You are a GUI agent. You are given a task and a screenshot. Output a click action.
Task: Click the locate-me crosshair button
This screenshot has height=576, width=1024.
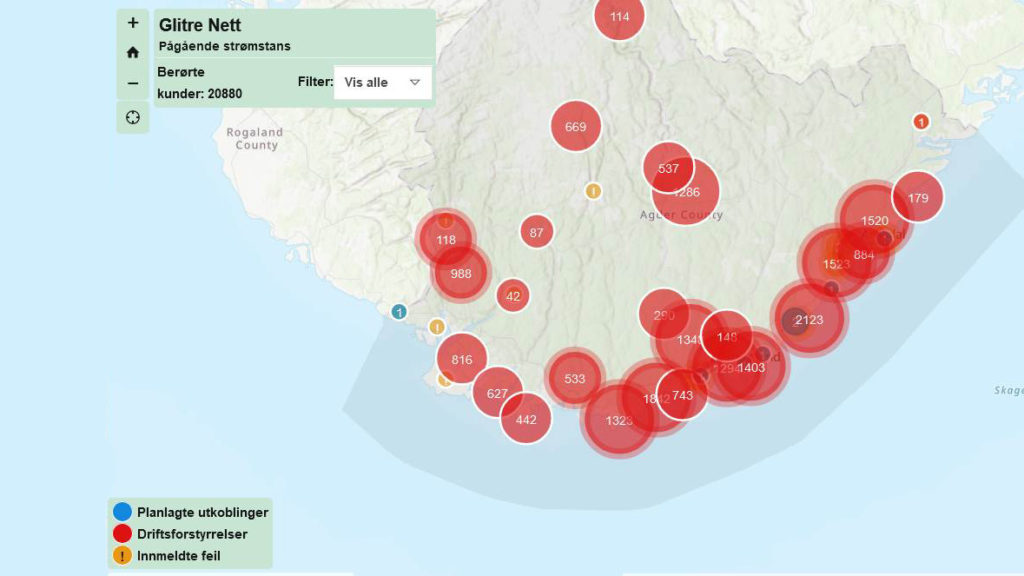coord(133,118)
